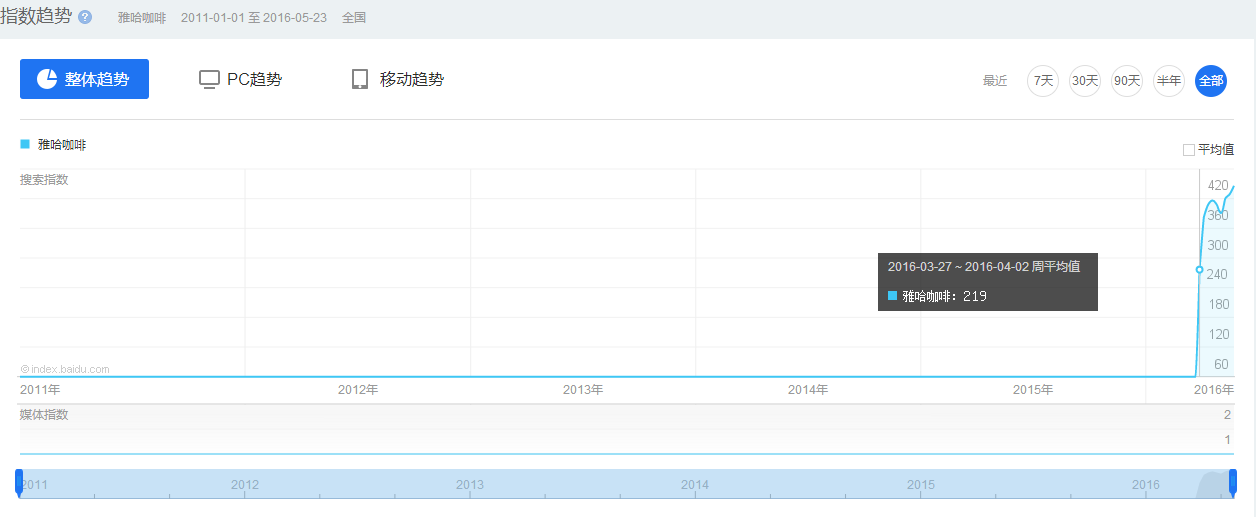Switch to the PC趋势 tab
This screenshot has width=1256, height=517.
tap(240, 79)
